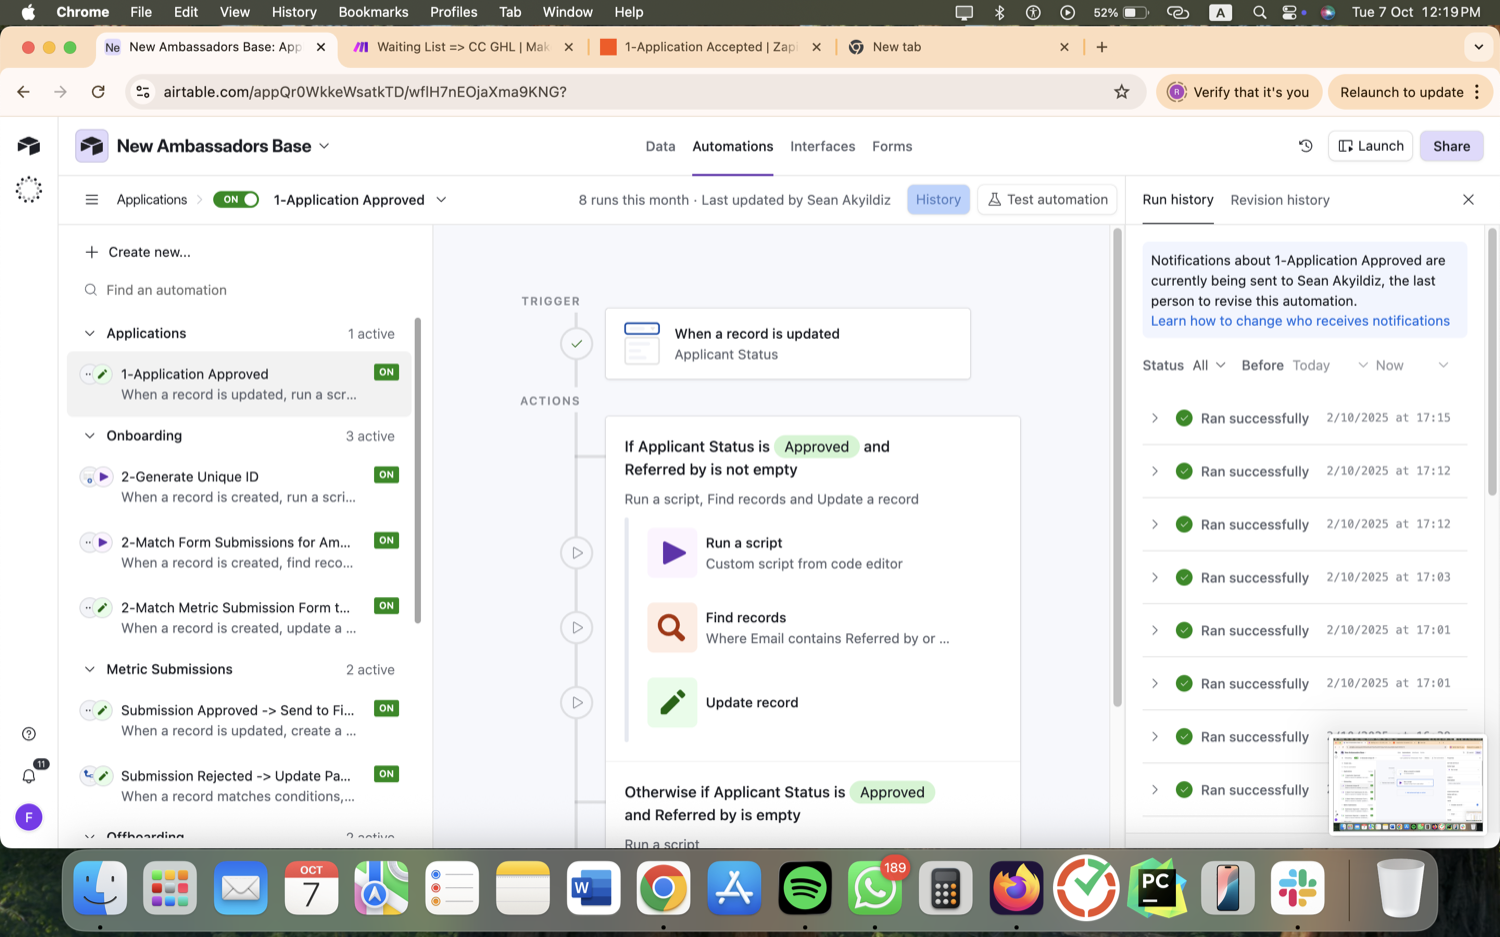The height and width of the screenshot is (937, 1500).
Task: Switch to the Forms tab
Action: point(892,146)
